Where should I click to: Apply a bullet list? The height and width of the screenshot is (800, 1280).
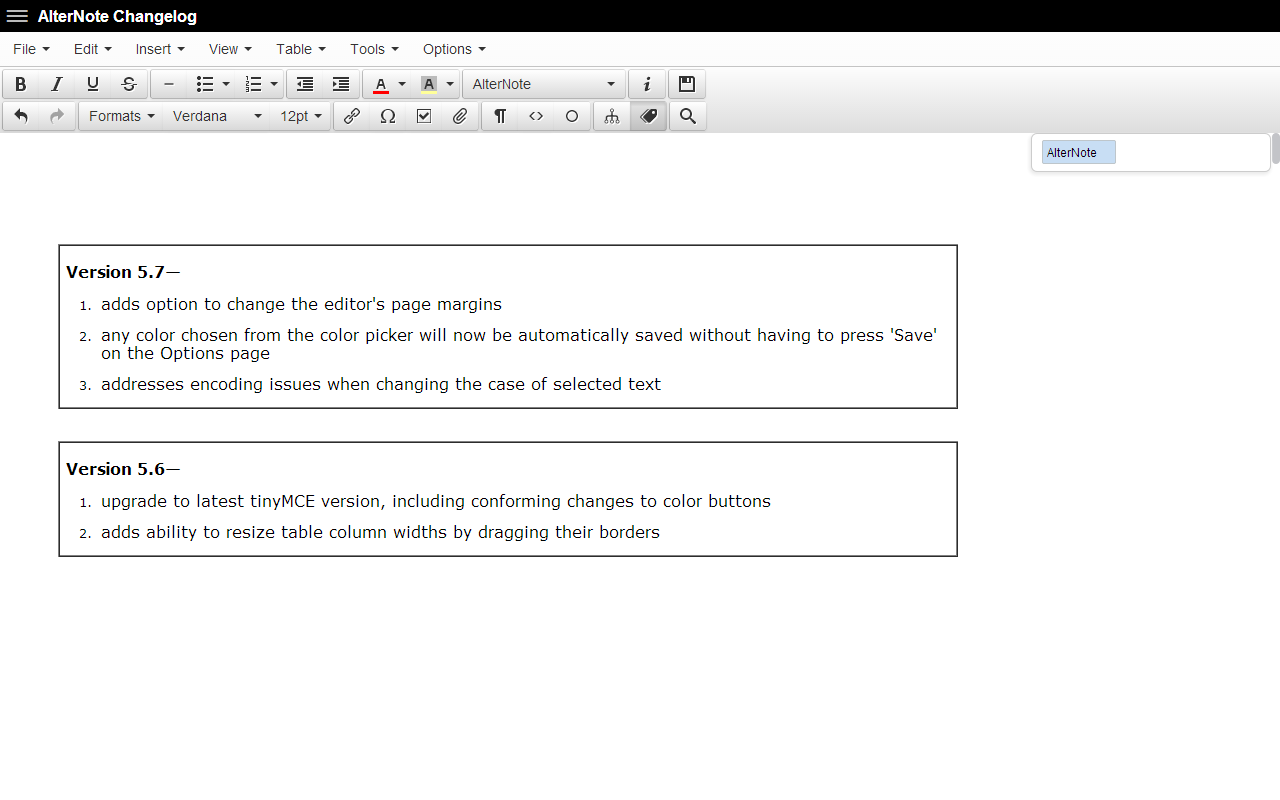click(205, 84)
